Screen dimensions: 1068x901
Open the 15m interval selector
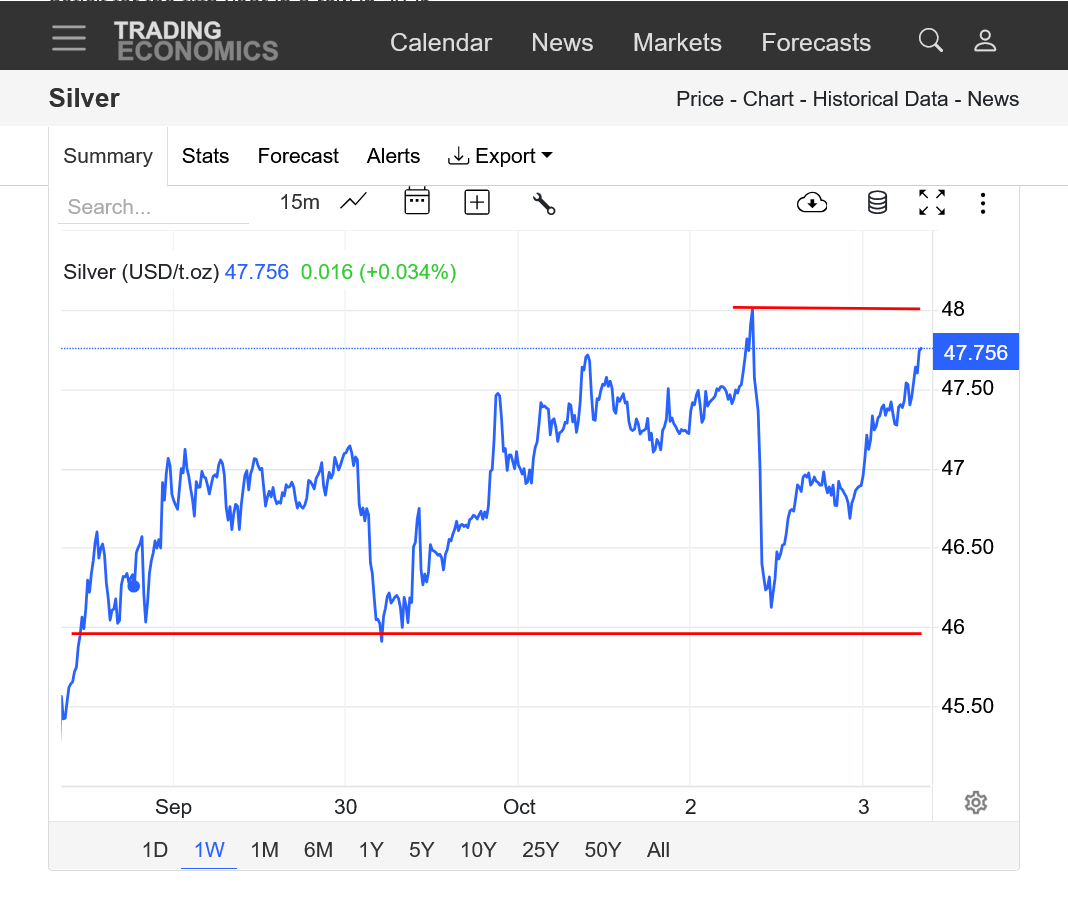(299, 202)
